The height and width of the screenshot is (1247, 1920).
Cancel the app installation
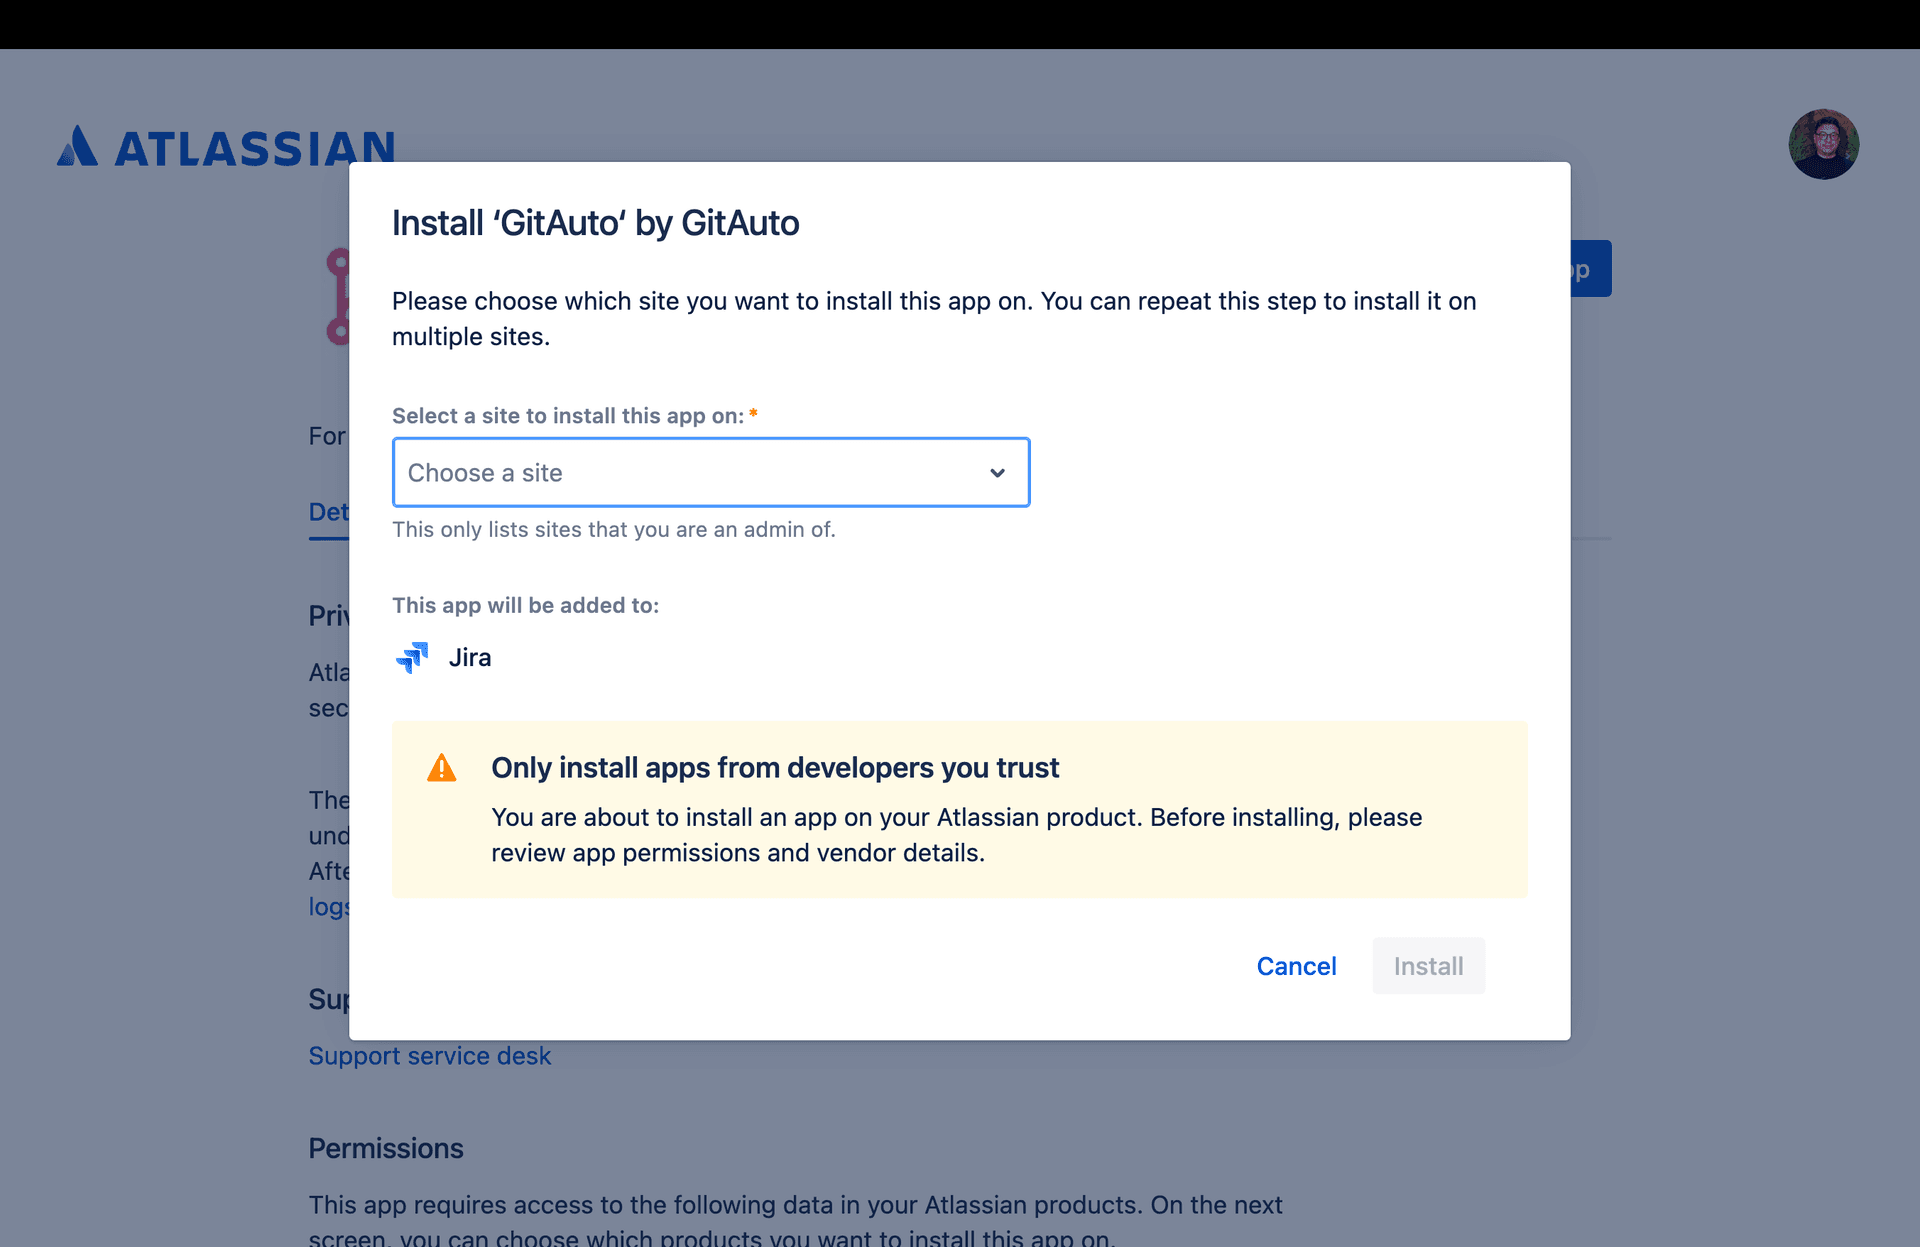point(1296,966)
